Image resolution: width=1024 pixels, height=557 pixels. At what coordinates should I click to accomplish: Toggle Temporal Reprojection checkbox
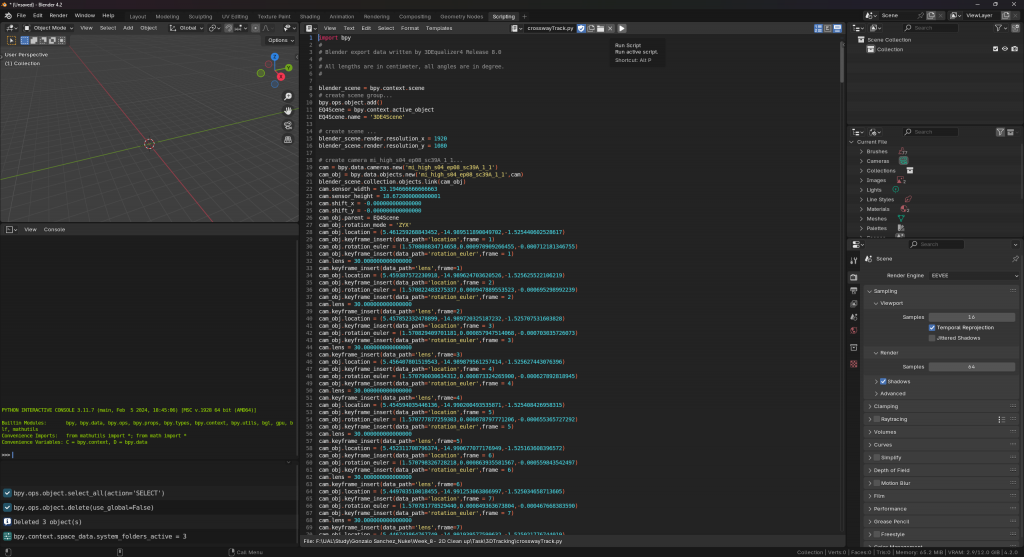pyautogui.click(x=932, y=328)
